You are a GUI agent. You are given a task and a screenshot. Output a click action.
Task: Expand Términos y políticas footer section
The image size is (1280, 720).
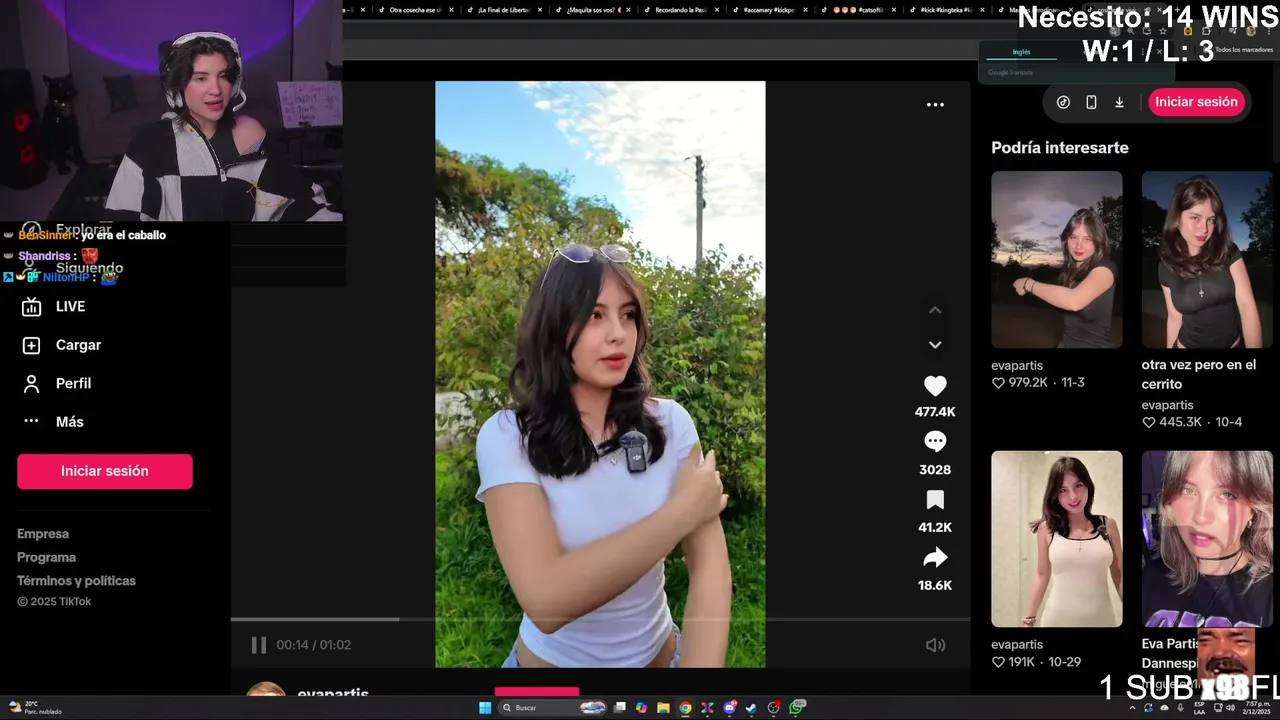click(x=76, y=581)
